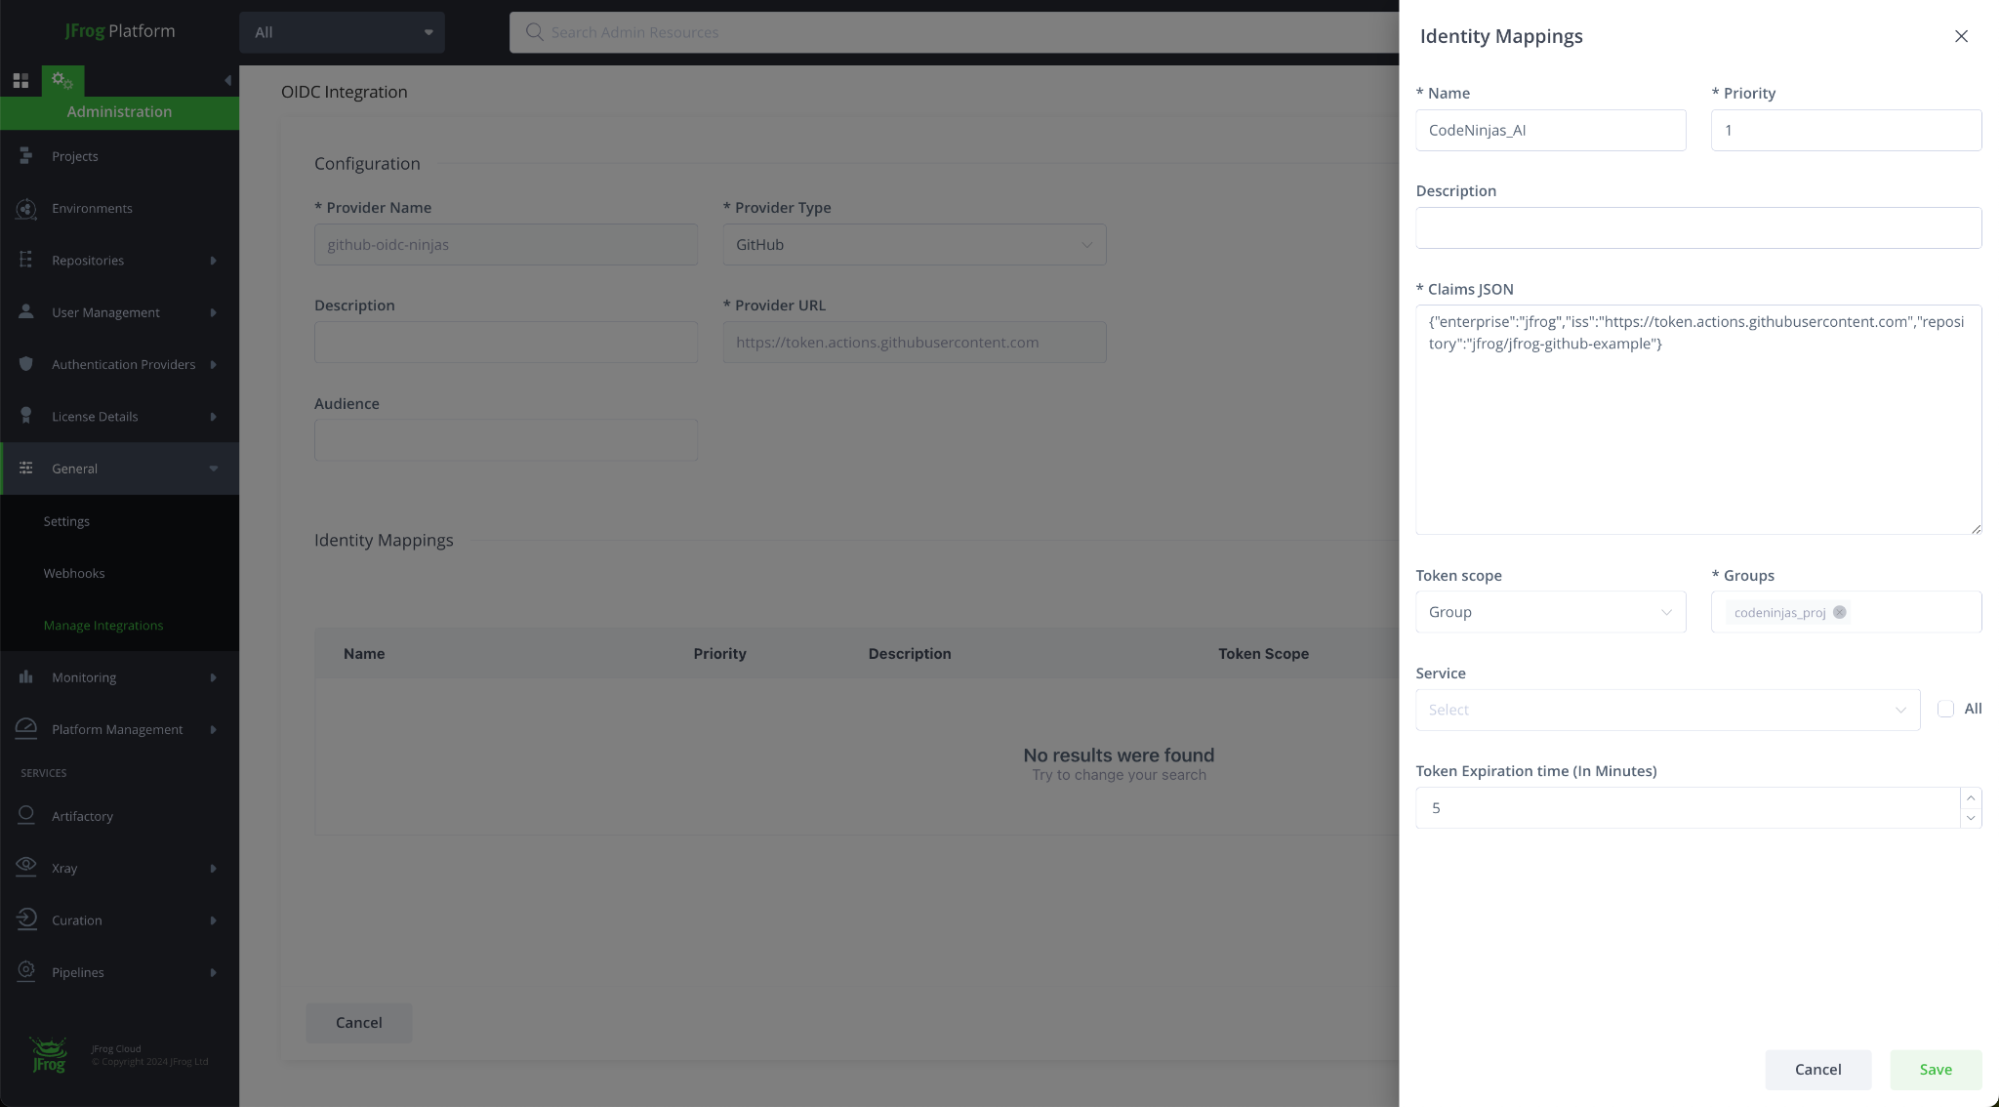The height and width of the screenshot is (1107, 1999).
Task: Select the Artifactory service icon
Action: (26, 815)
